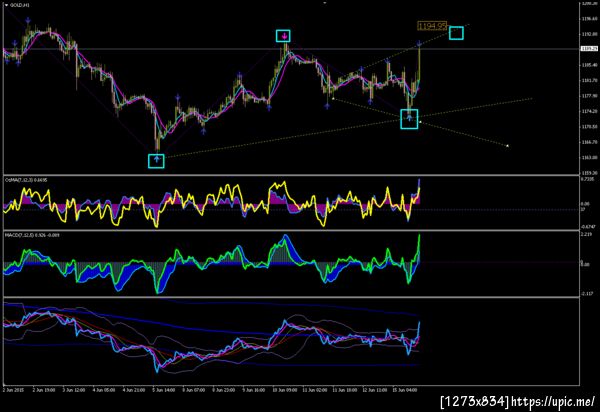The width and height of the screenshot is (600, 412).
Task: Select the '12 Jun 11:00' time axis label
Action: tap(375, 390)
